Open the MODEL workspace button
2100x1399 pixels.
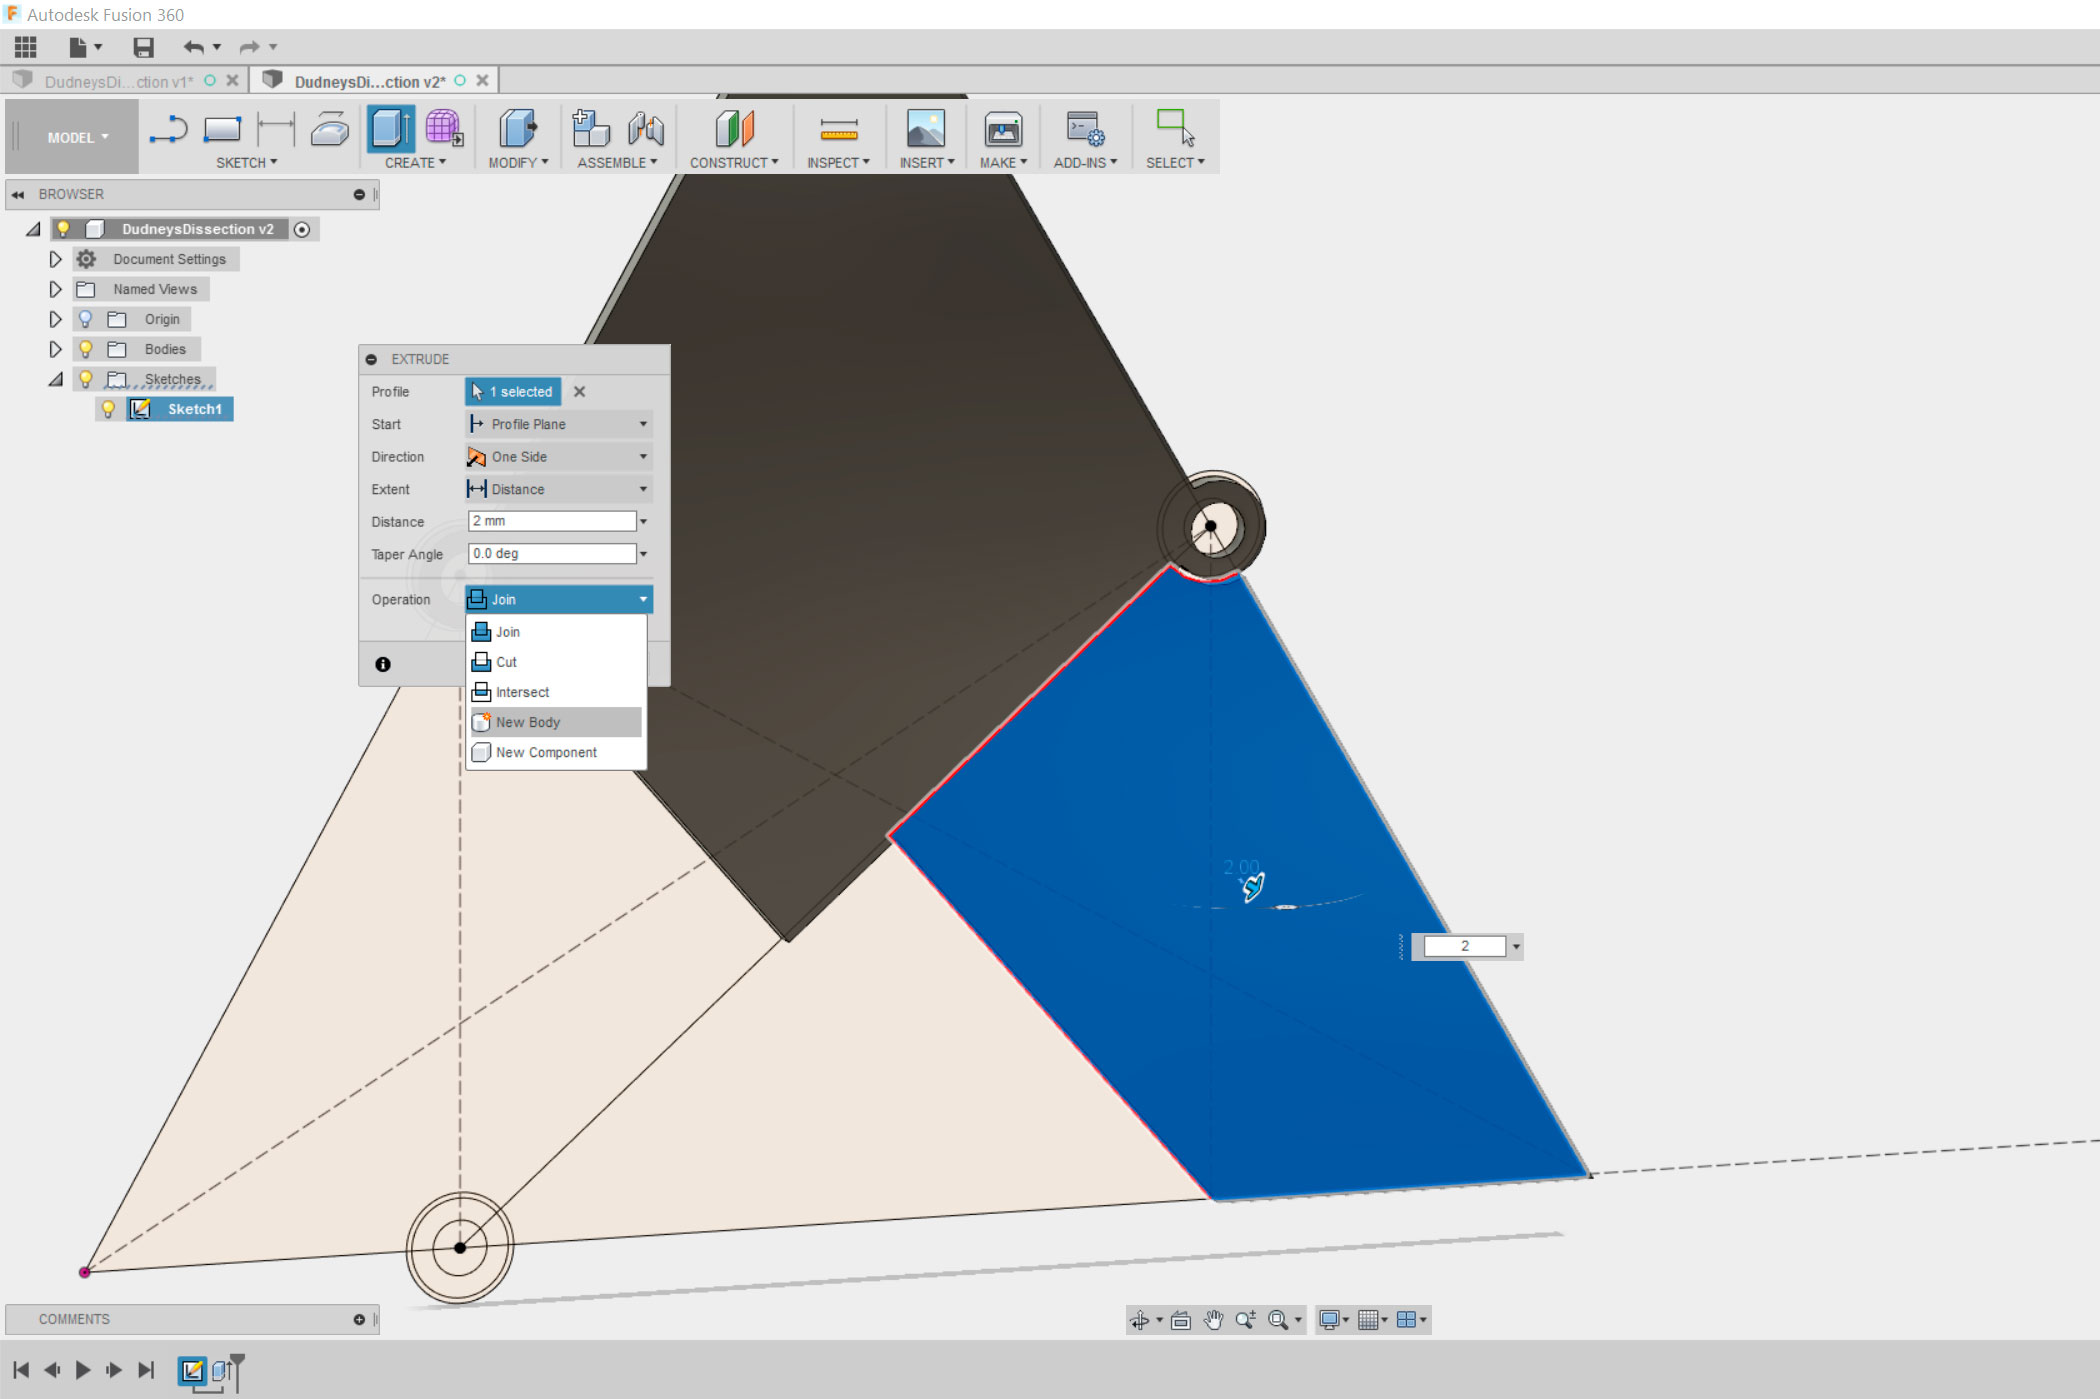pos(76,137)
